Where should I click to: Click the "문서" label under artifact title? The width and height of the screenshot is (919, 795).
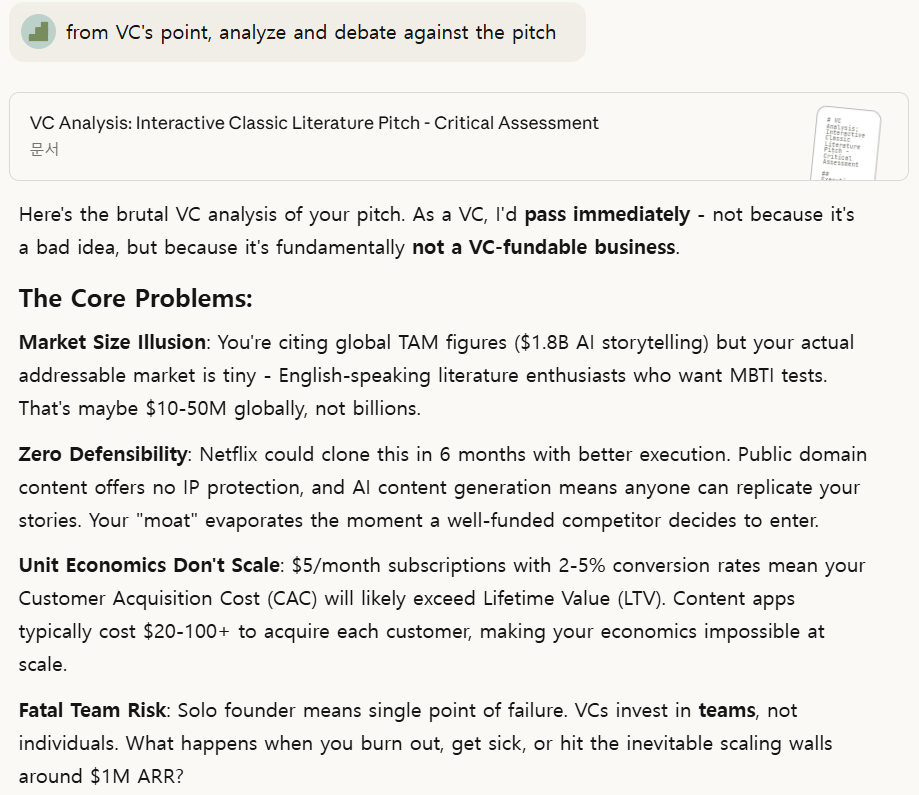(x=44, y=149)
